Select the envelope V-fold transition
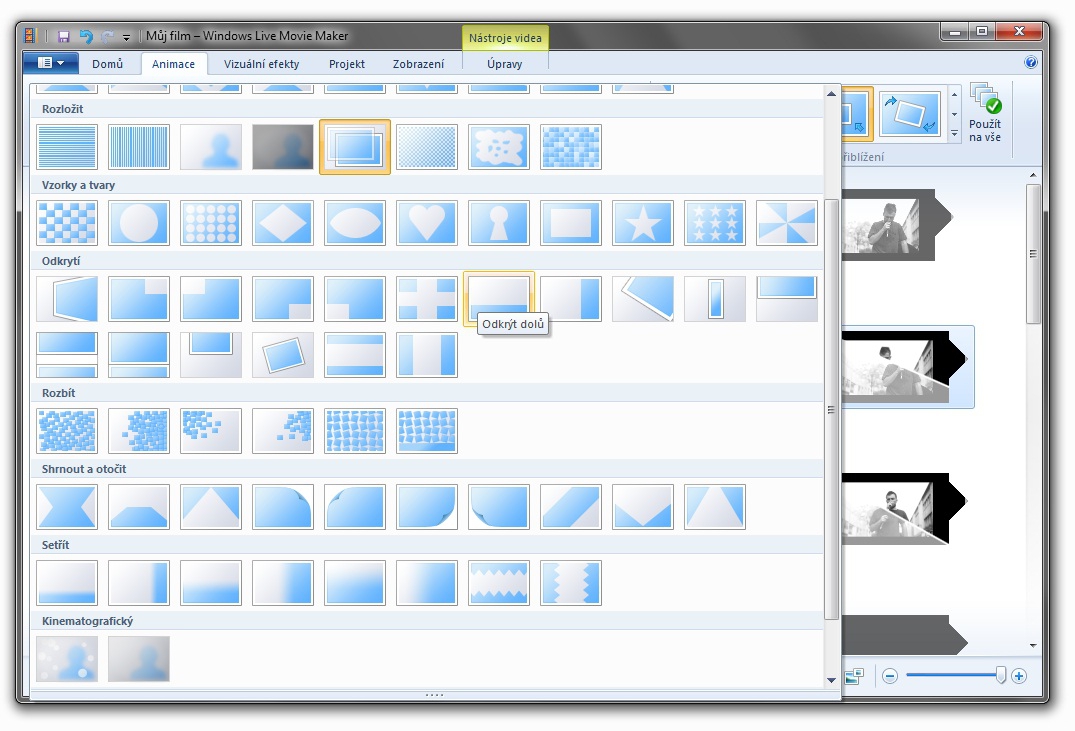The width and height of the screenshot is (1075, 731). pyautogui.click(x=642, y=507)
